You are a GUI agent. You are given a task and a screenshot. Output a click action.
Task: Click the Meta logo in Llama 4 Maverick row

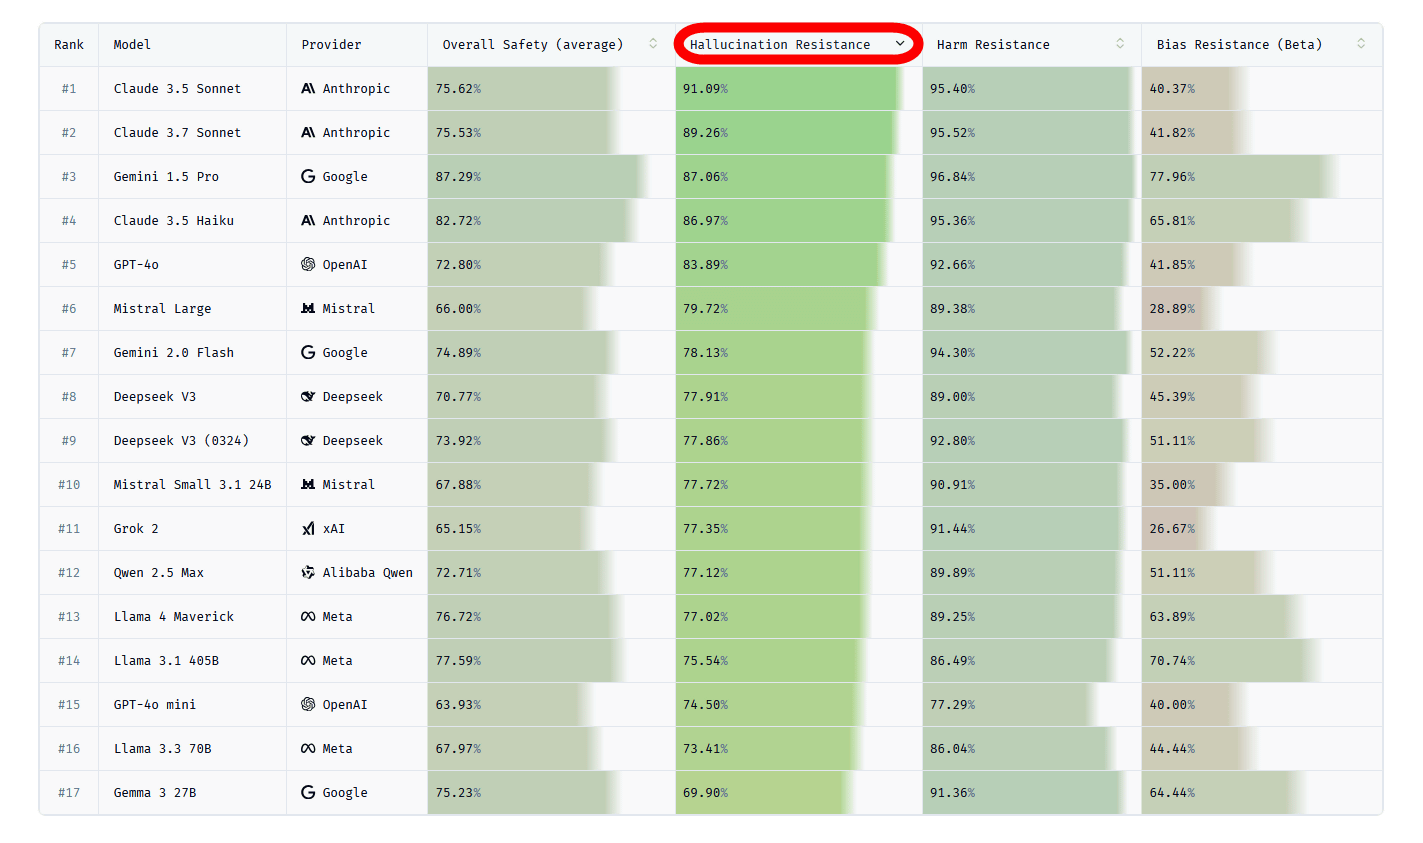pos(308,617)
